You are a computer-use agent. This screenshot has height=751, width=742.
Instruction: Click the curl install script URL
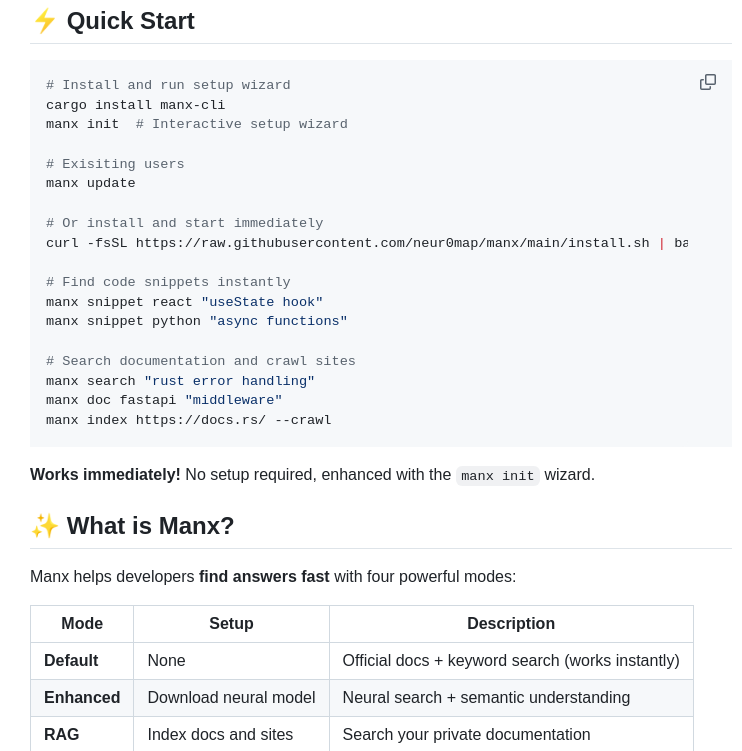coord(392,243)
